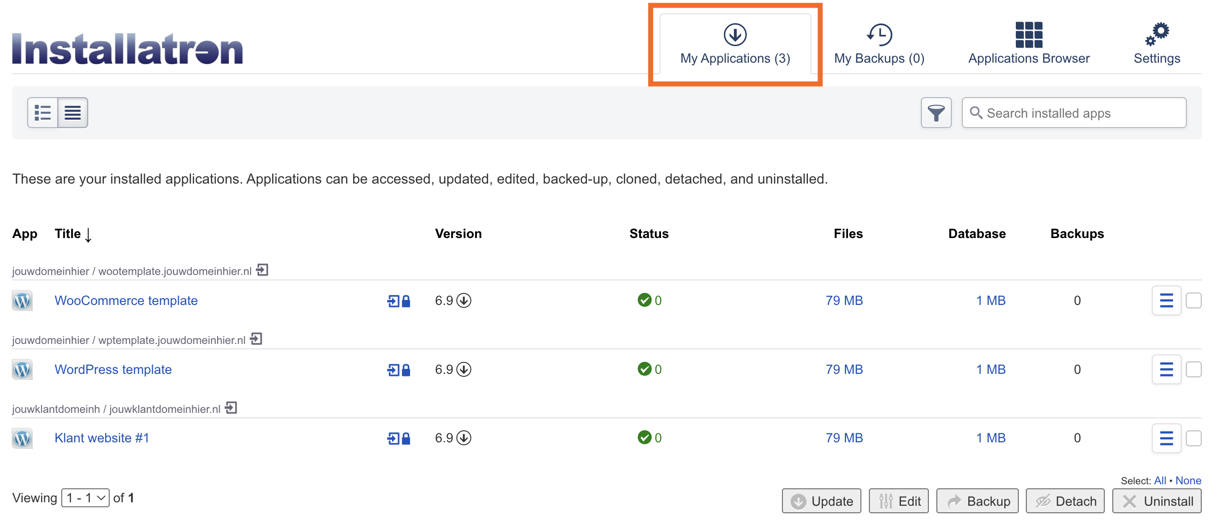Open 79 MB files of WooCommerce template
This screenshot has width=1208, height=530.
tap(844, 301)
